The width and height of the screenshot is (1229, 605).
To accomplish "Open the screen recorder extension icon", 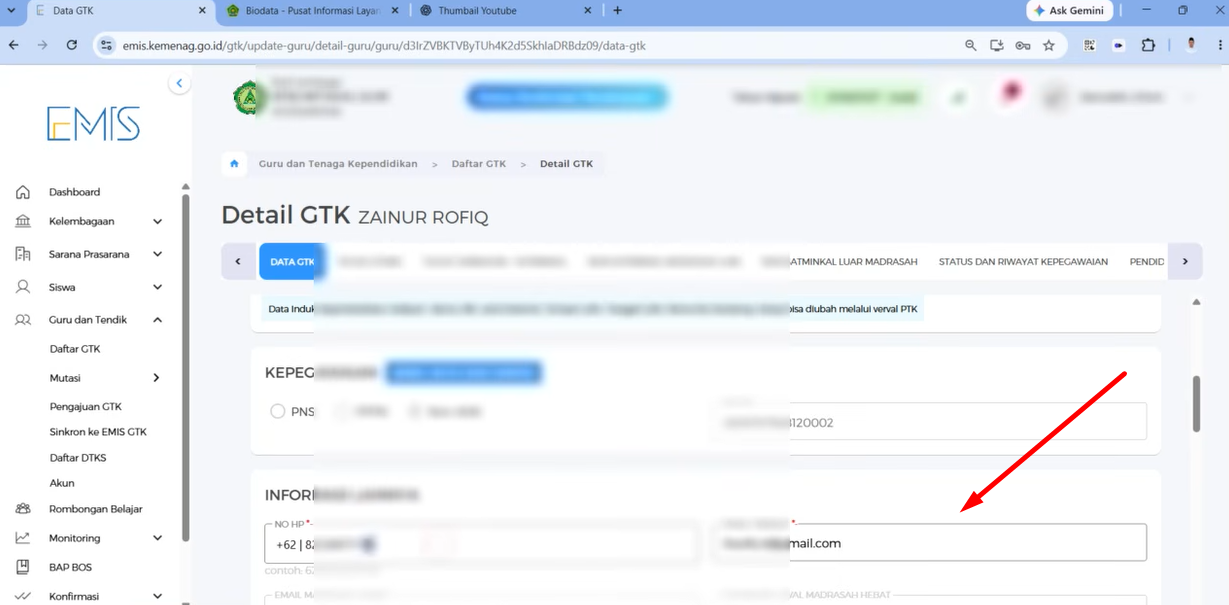I will [x=1118, y=45].
